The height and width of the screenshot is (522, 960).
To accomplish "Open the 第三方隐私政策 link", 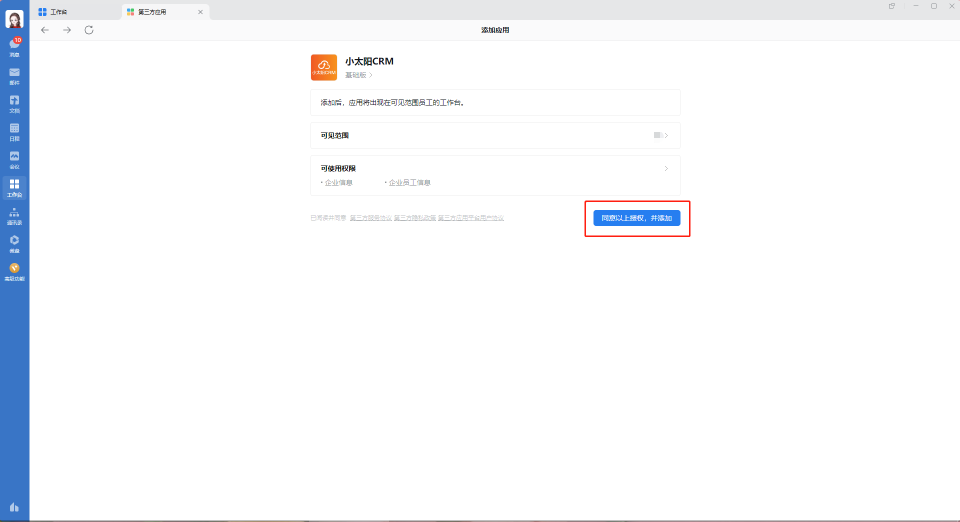I will (x=414, y=217).
